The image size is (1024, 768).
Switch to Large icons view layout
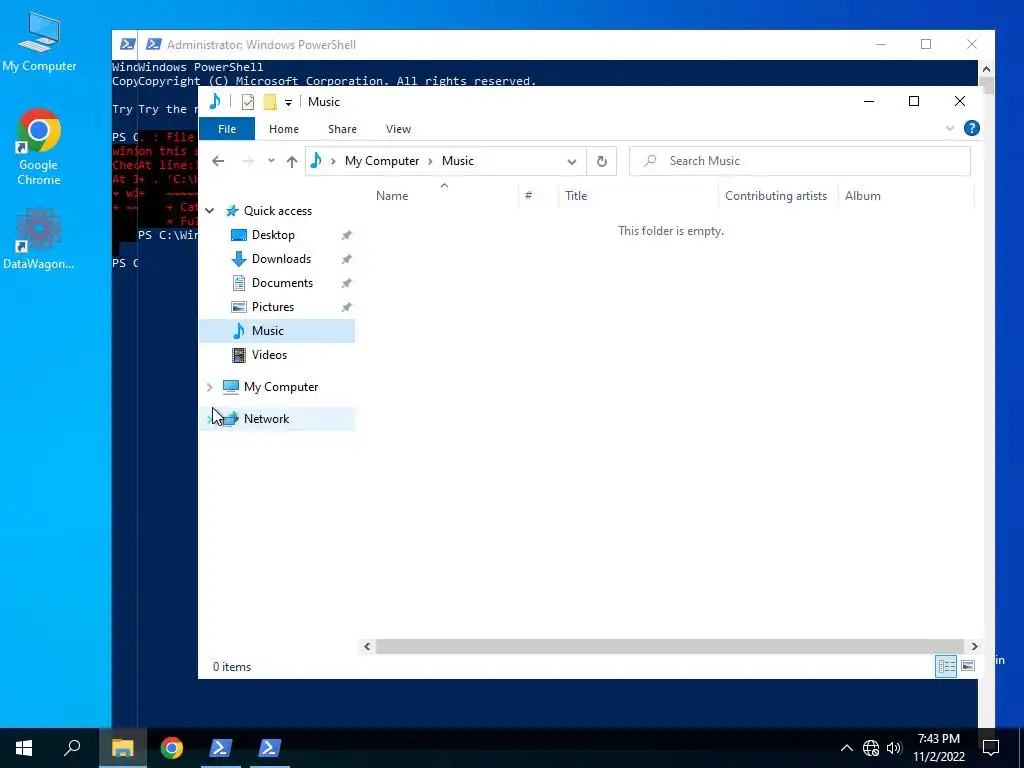point(968,666)
